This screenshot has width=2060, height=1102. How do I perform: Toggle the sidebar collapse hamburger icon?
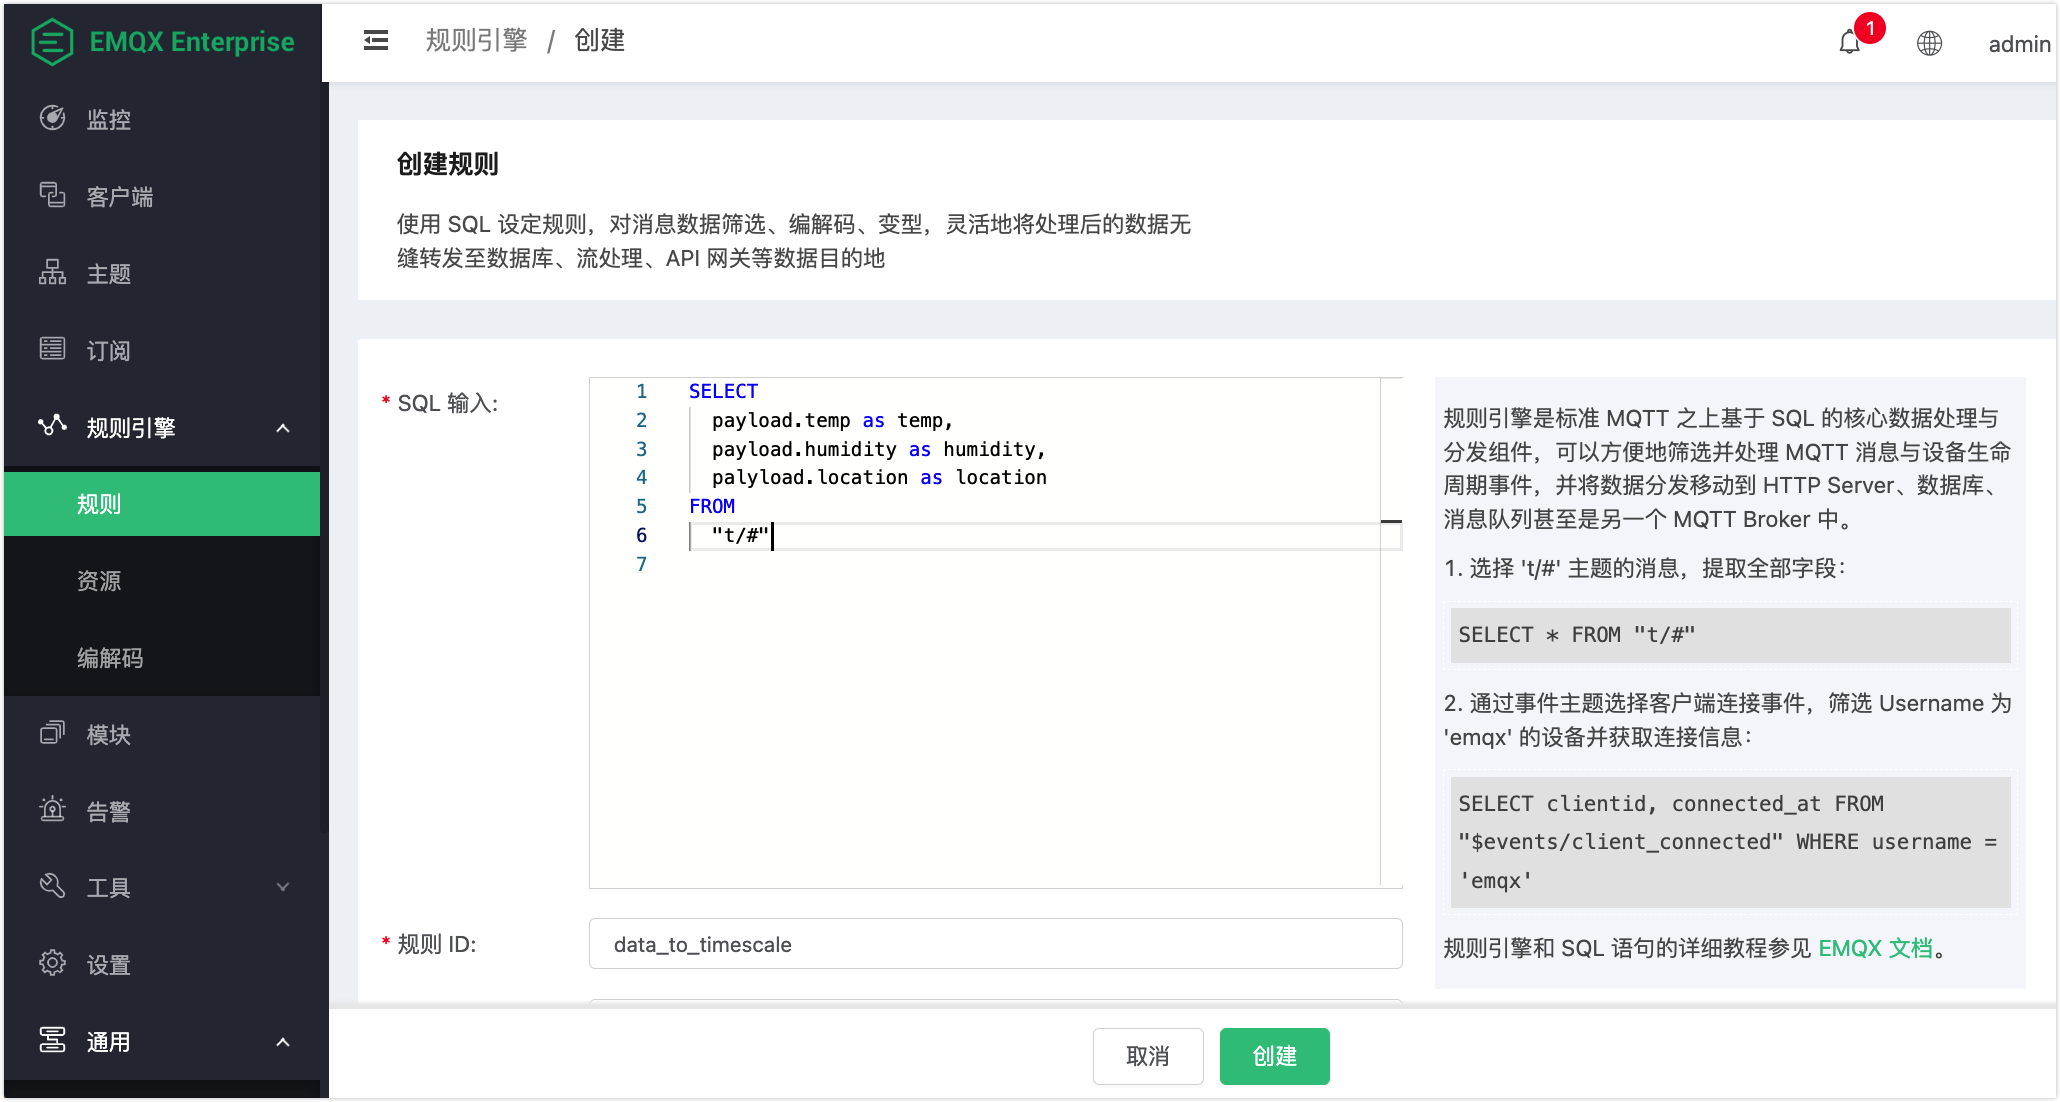[x=376, y=40]
